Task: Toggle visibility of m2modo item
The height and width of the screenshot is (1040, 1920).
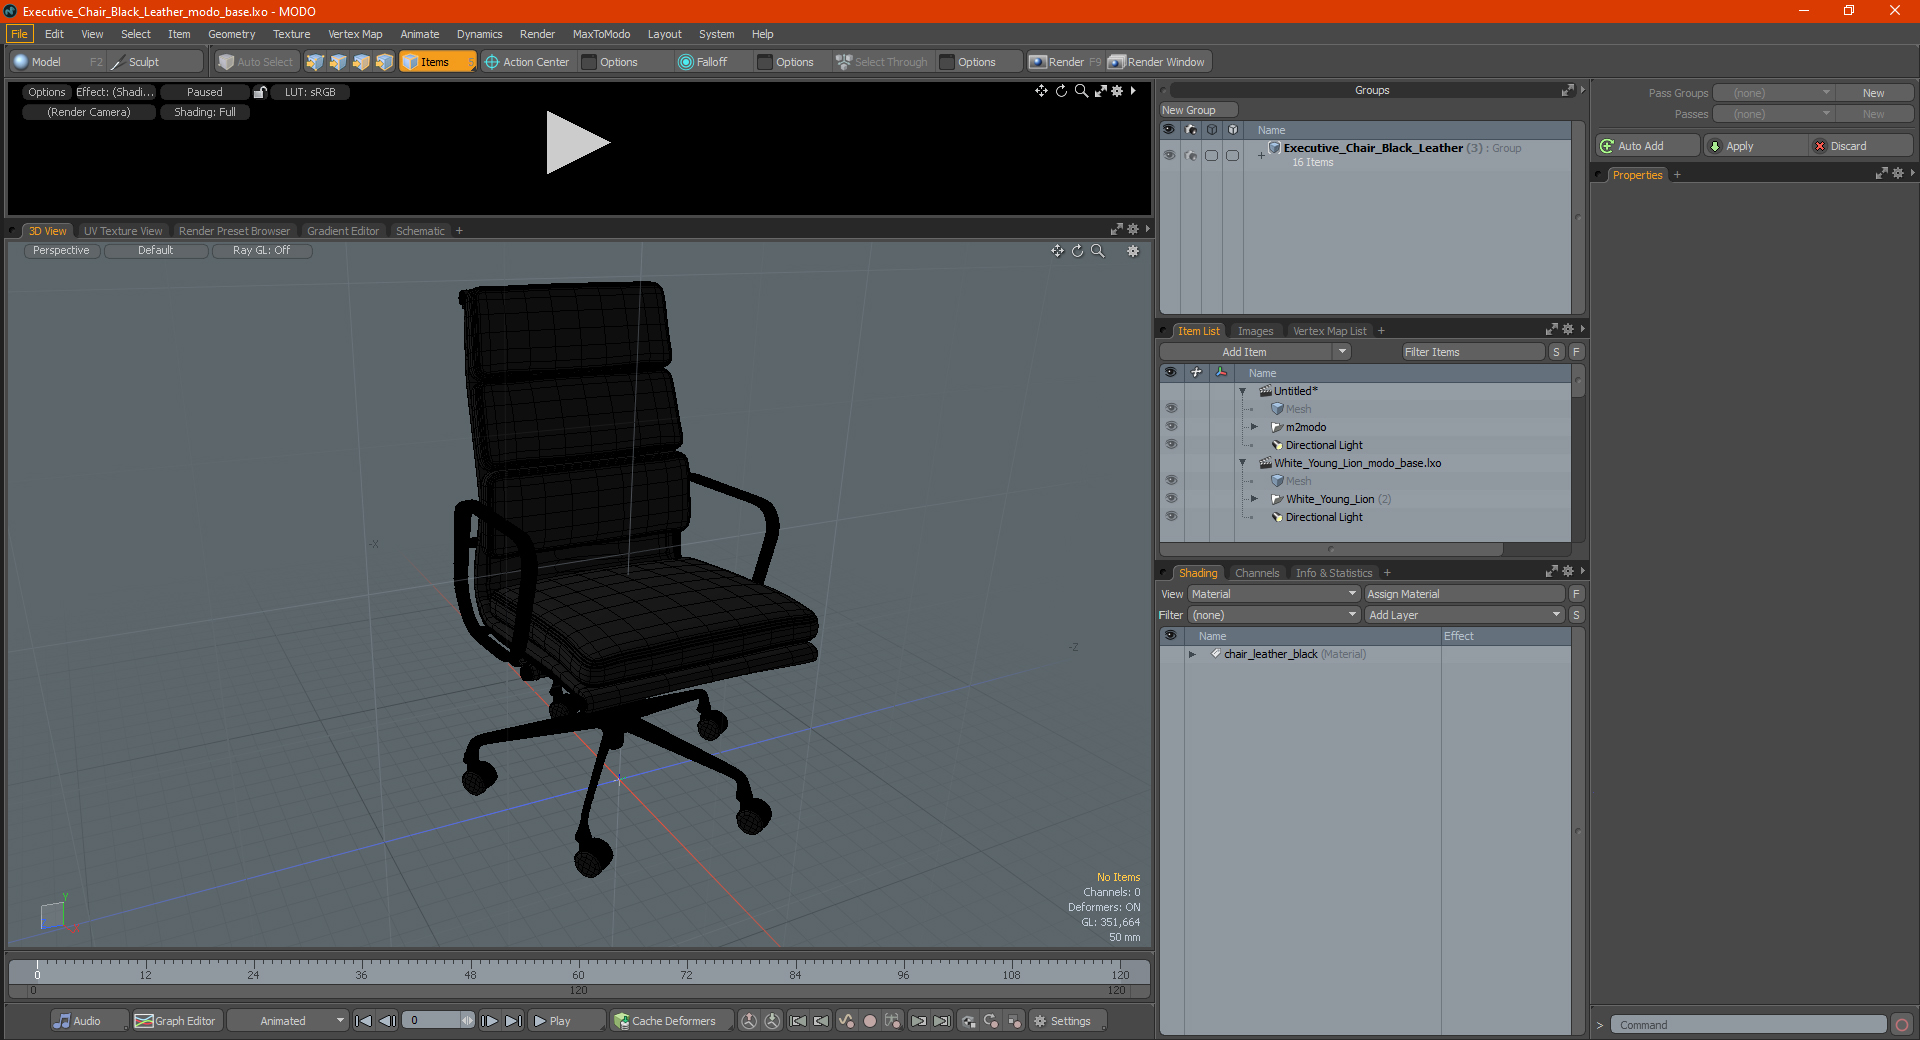Action: pyautogui.click(x=1171, y=427)
